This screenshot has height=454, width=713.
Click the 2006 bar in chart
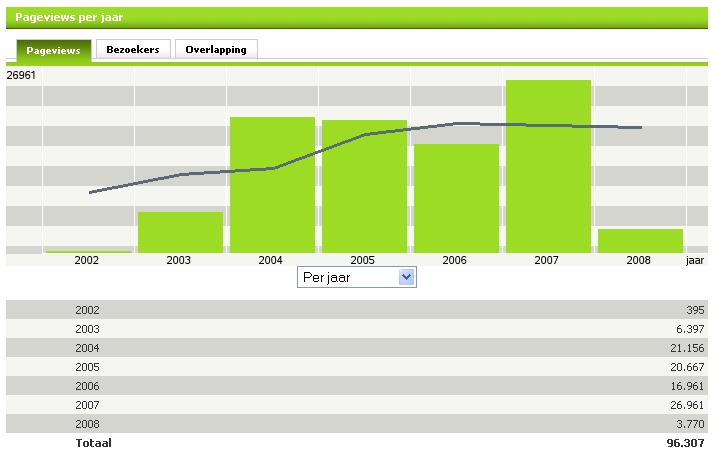pyautogui.click(x=456, y=198)
